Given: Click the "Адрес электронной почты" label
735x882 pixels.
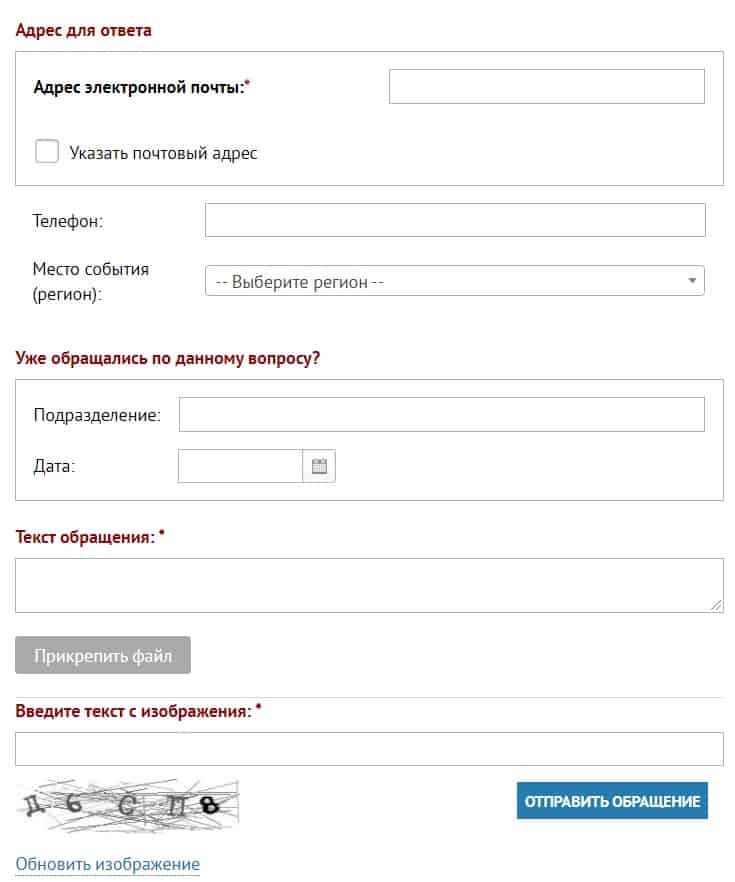Looking at the screenshot, I should click(140, 87).
